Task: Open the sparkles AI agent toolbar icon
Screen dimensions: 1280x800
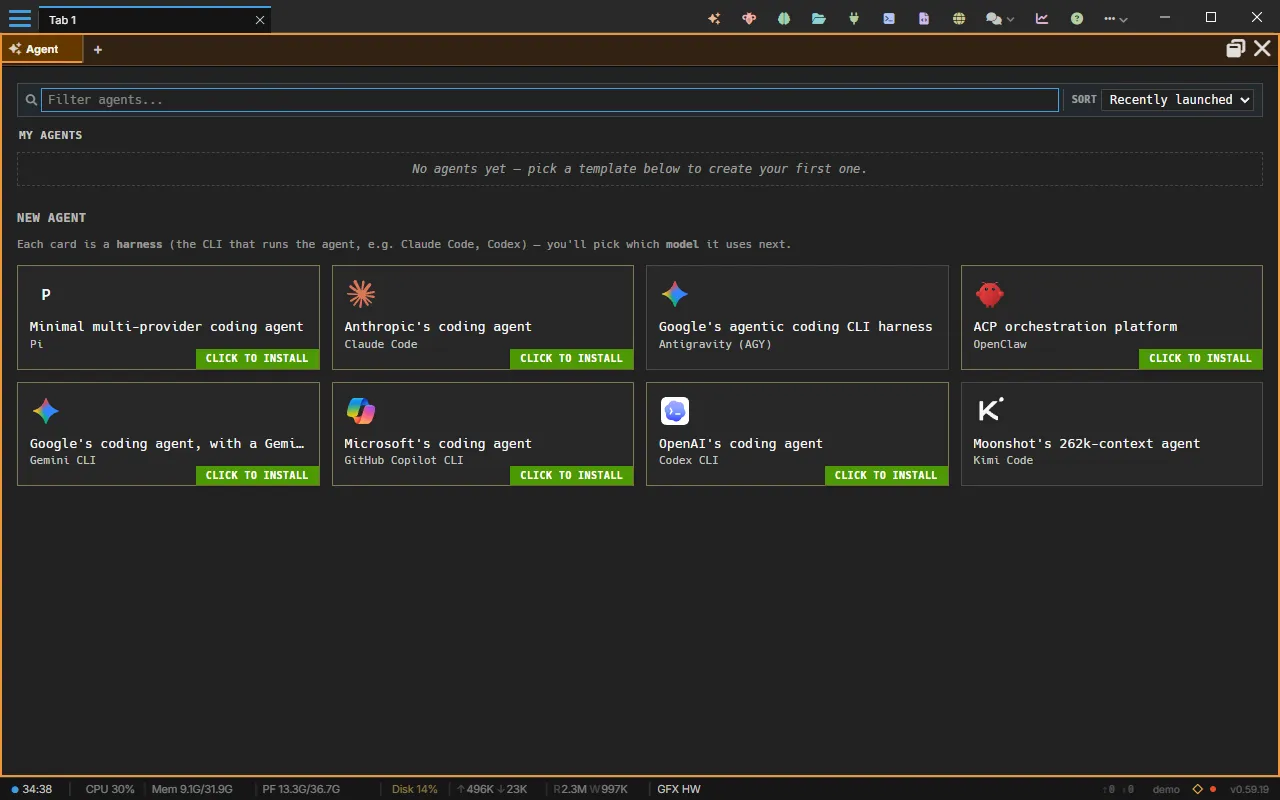Action: 714,18
